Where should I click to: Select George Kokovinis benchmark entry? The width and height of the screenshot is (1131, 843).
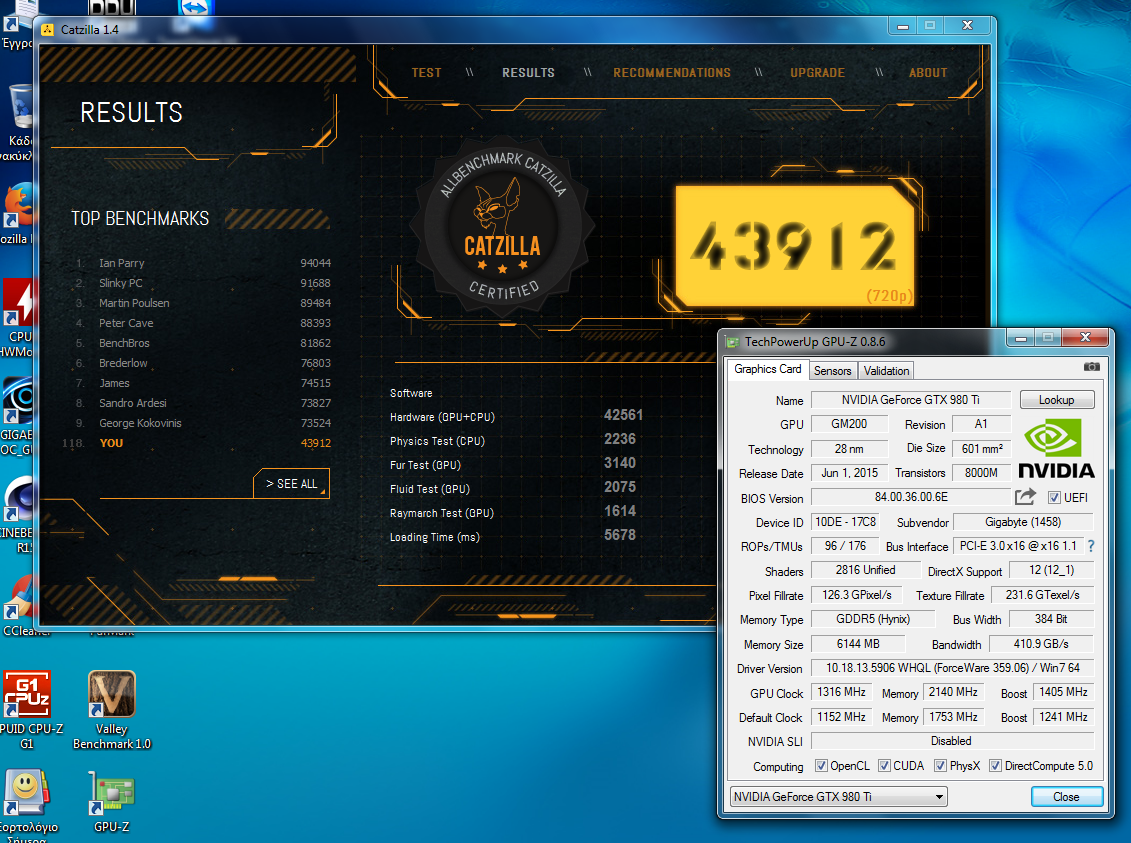[203, 423]
